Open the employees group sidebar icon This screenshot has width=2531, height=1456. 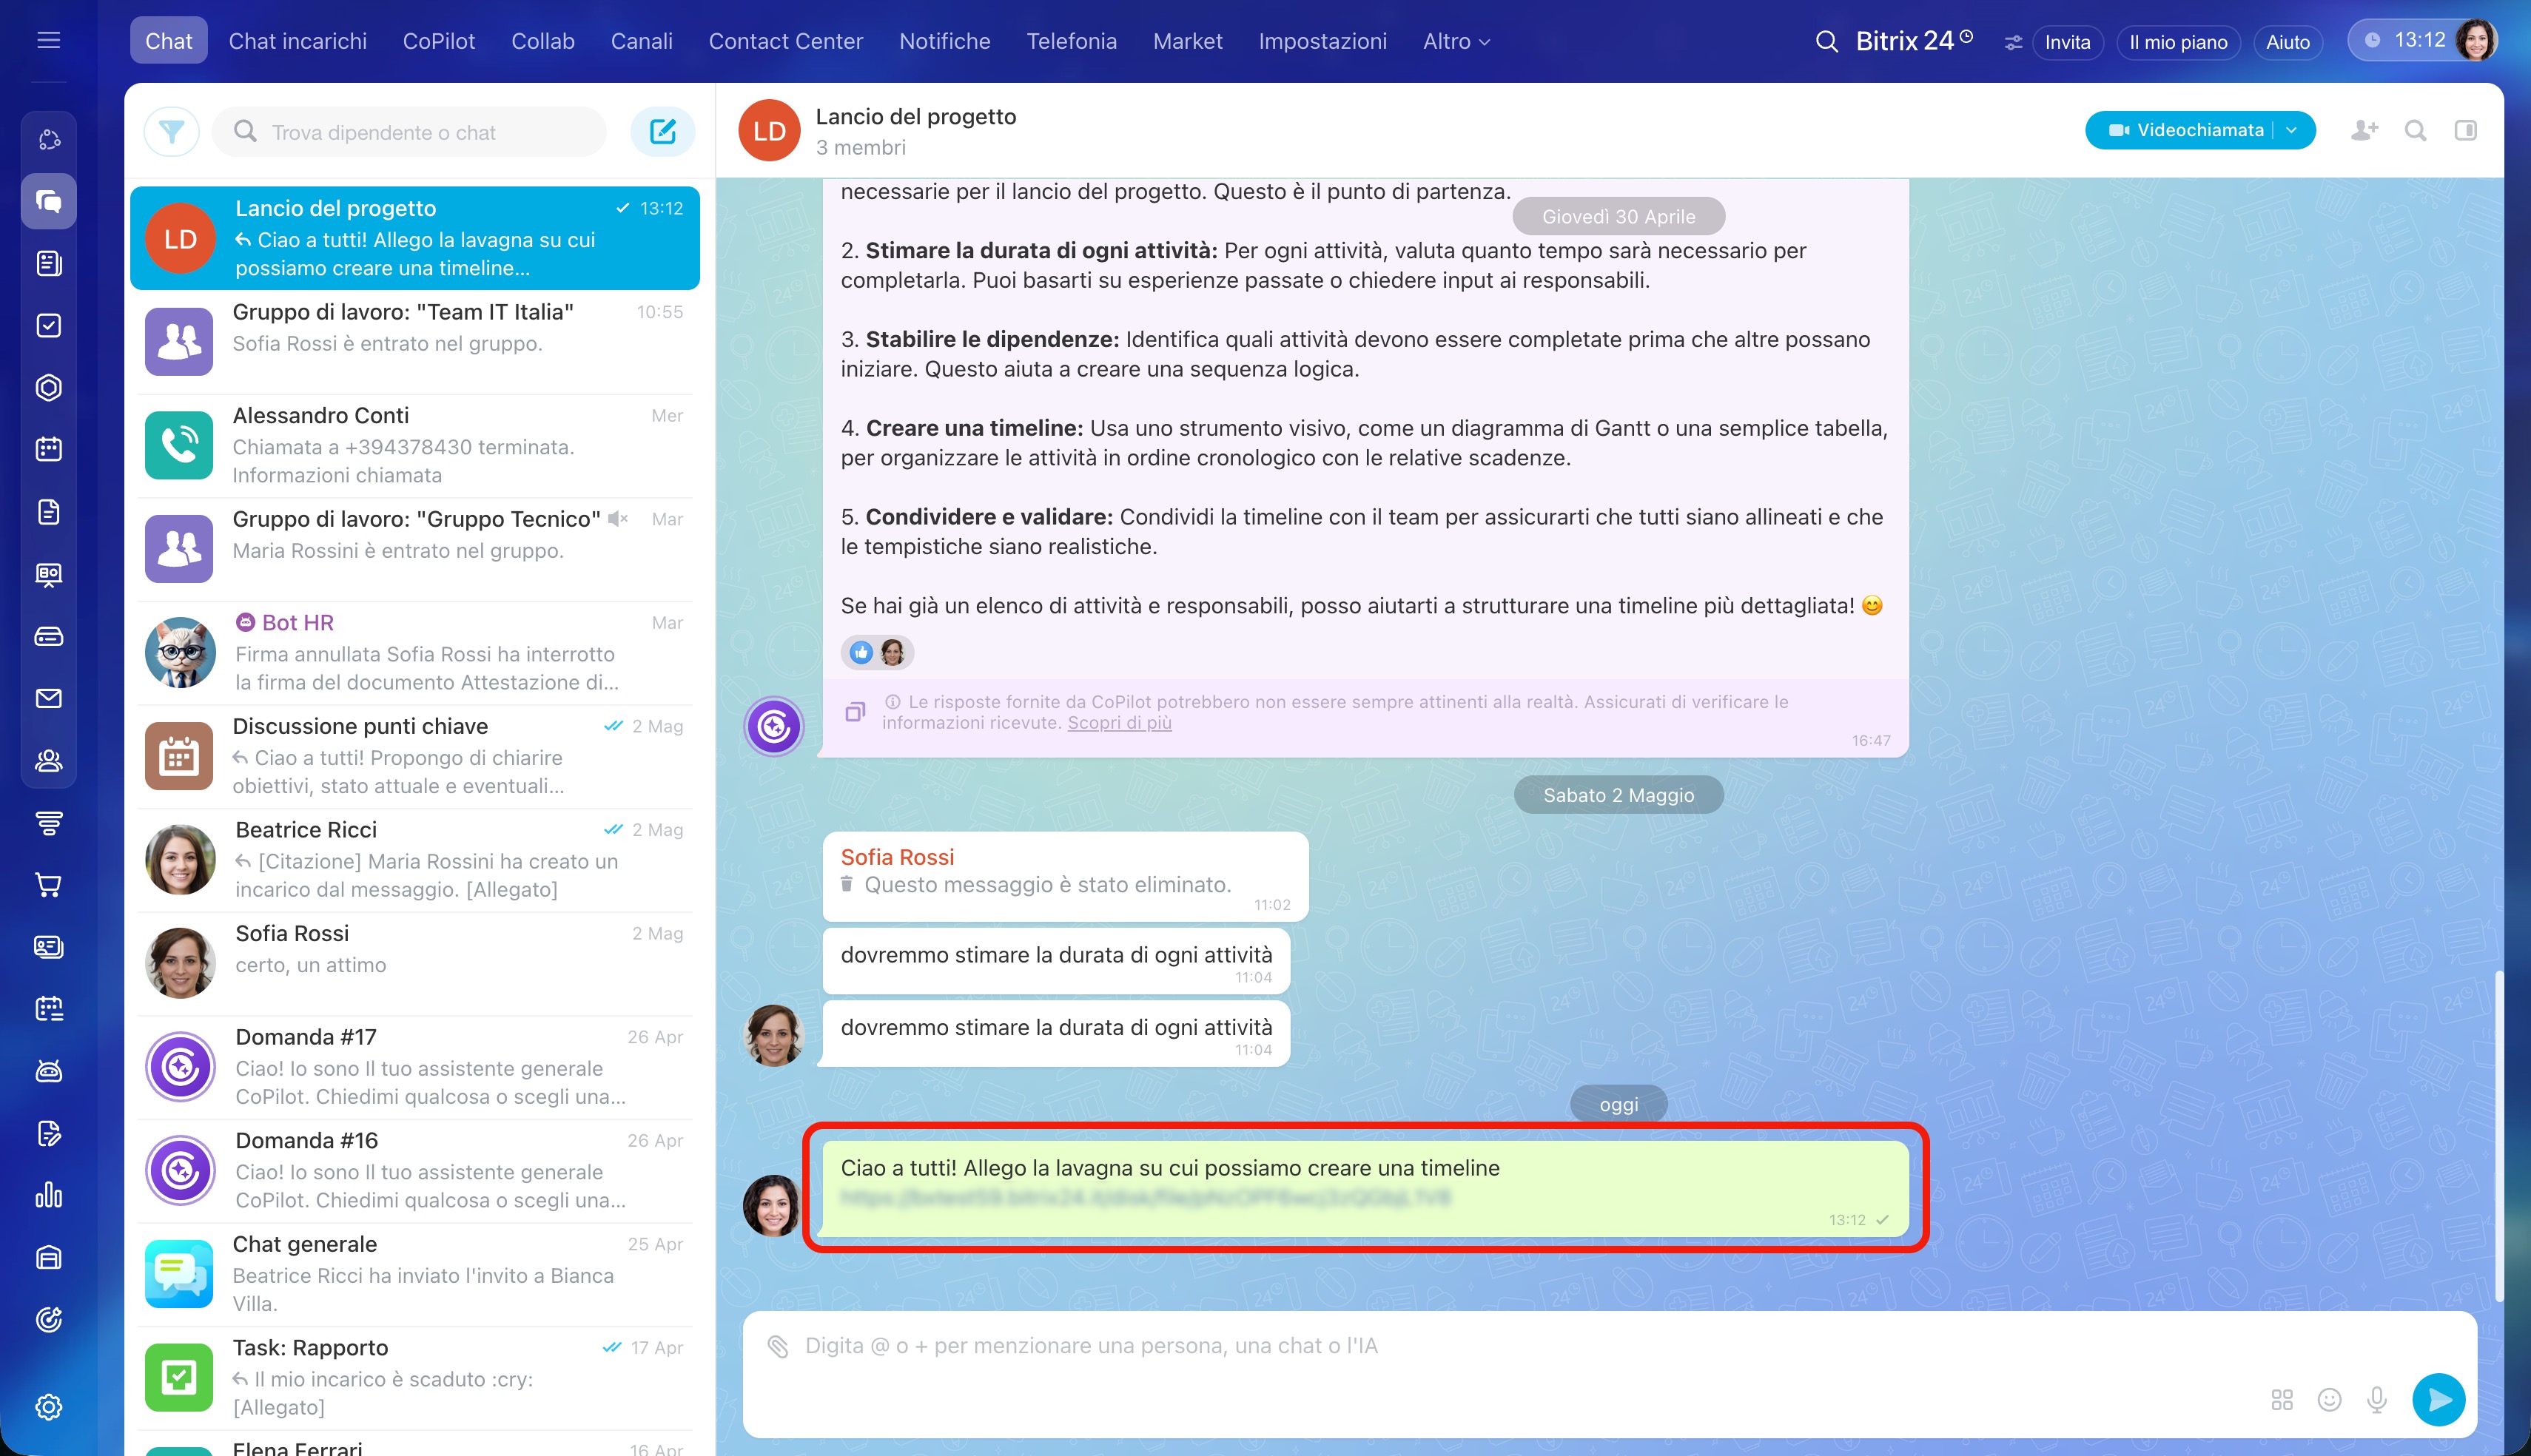48,761
